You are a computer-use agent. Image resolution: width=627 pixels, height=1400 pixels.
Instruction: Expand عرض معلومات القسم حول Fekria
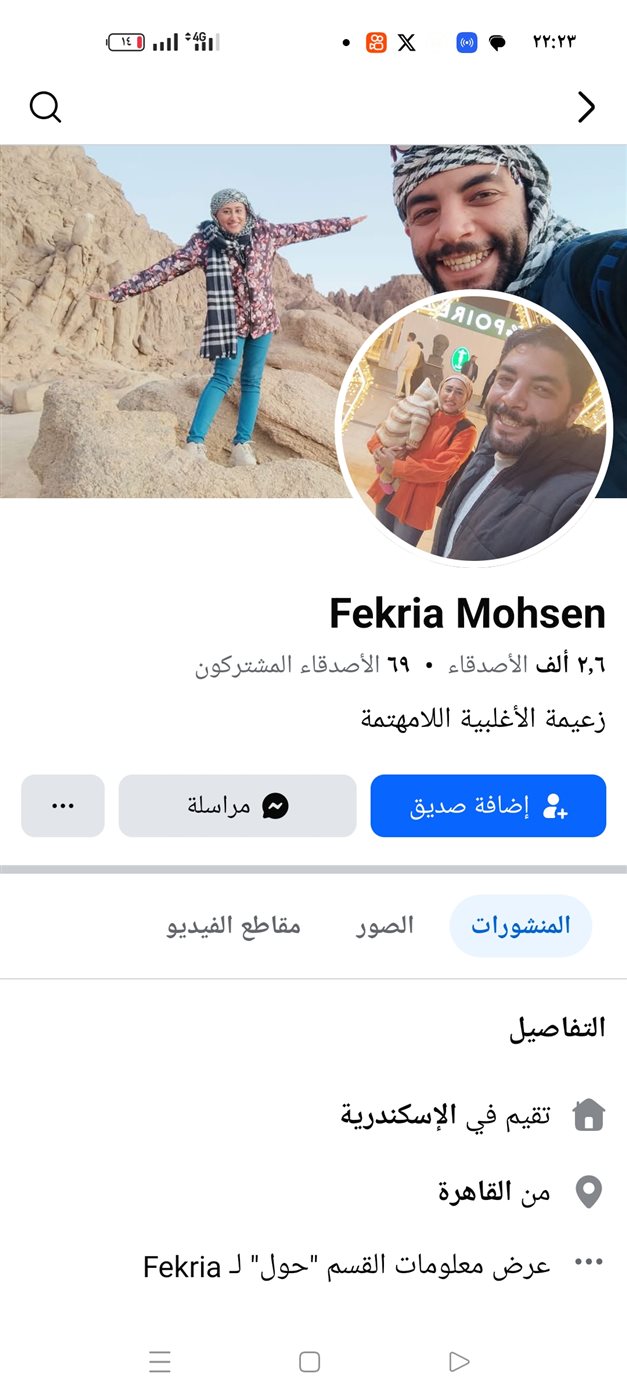[x=347, y=1266]
